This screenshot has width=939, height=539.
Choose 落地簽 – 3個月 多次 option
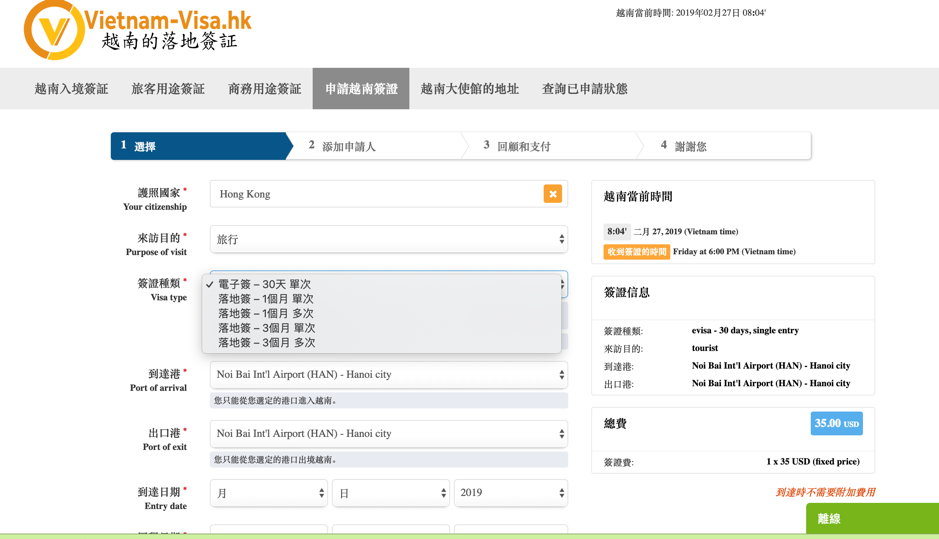click(x=266, y=342)
